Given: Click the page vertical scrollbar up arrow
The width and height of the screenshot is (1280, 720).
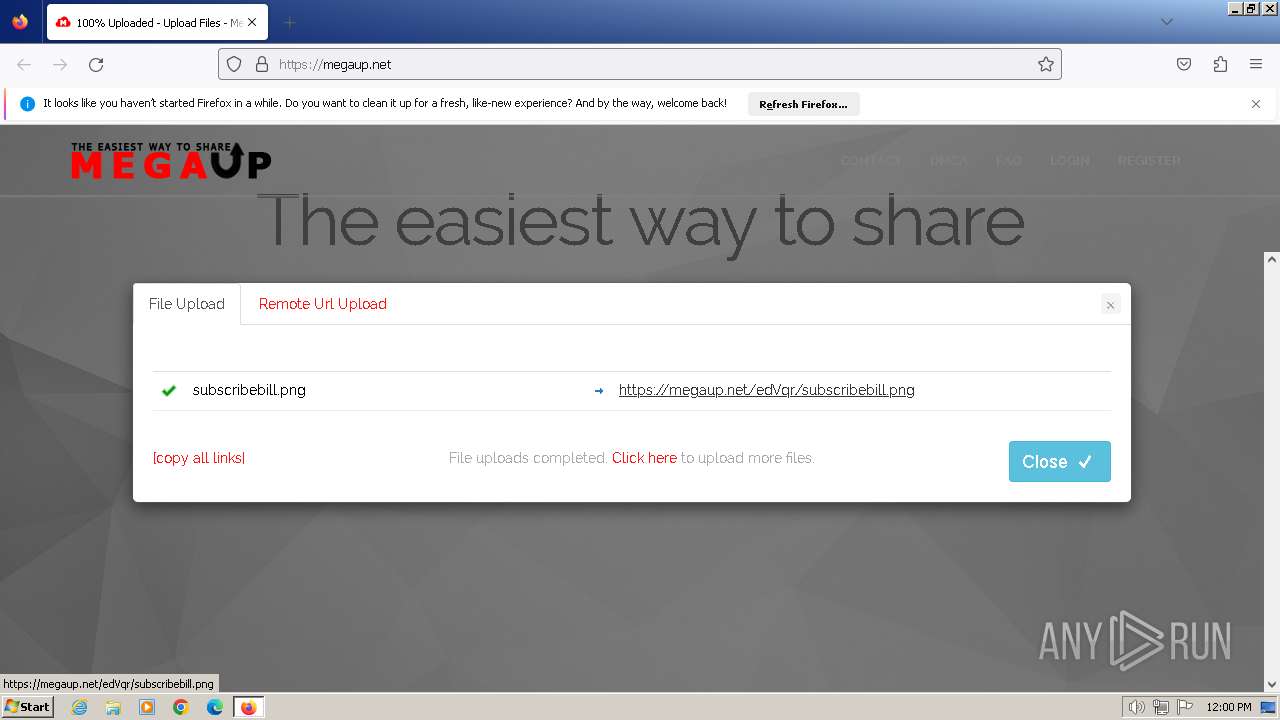Looking at the screenshot, I should (x=1272, y=258).
